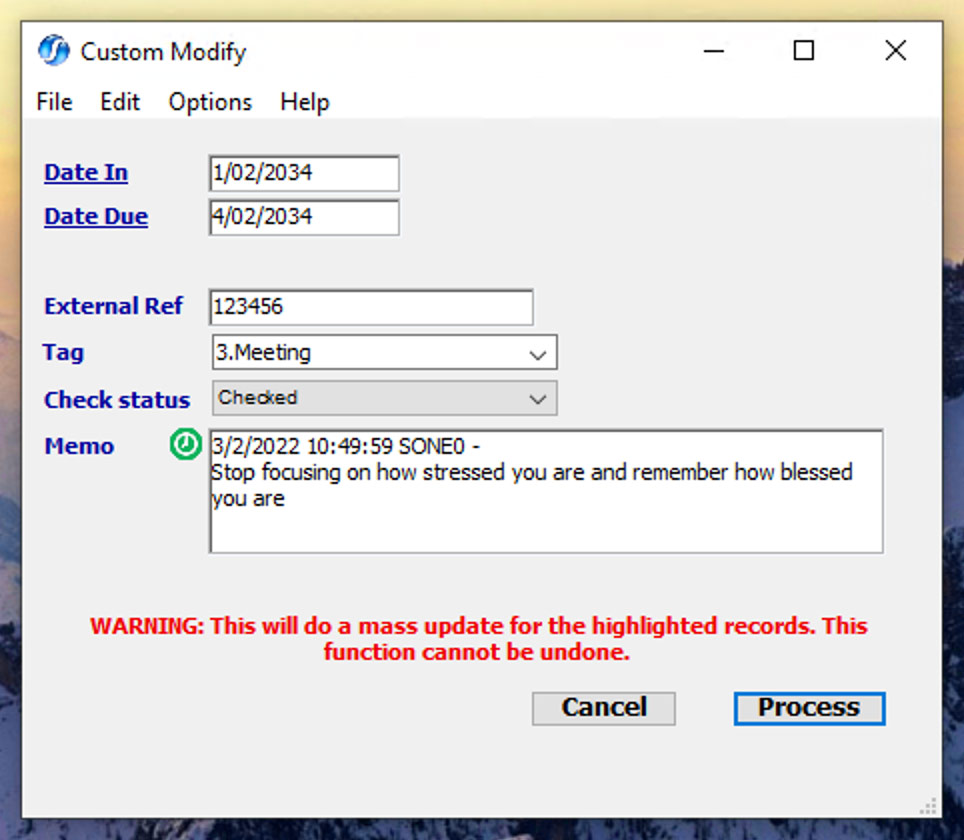The width and height of the screenshot is (964, 840).
Task: Click the green clock timestamp icon beside Memo
Action: [185, 444]
